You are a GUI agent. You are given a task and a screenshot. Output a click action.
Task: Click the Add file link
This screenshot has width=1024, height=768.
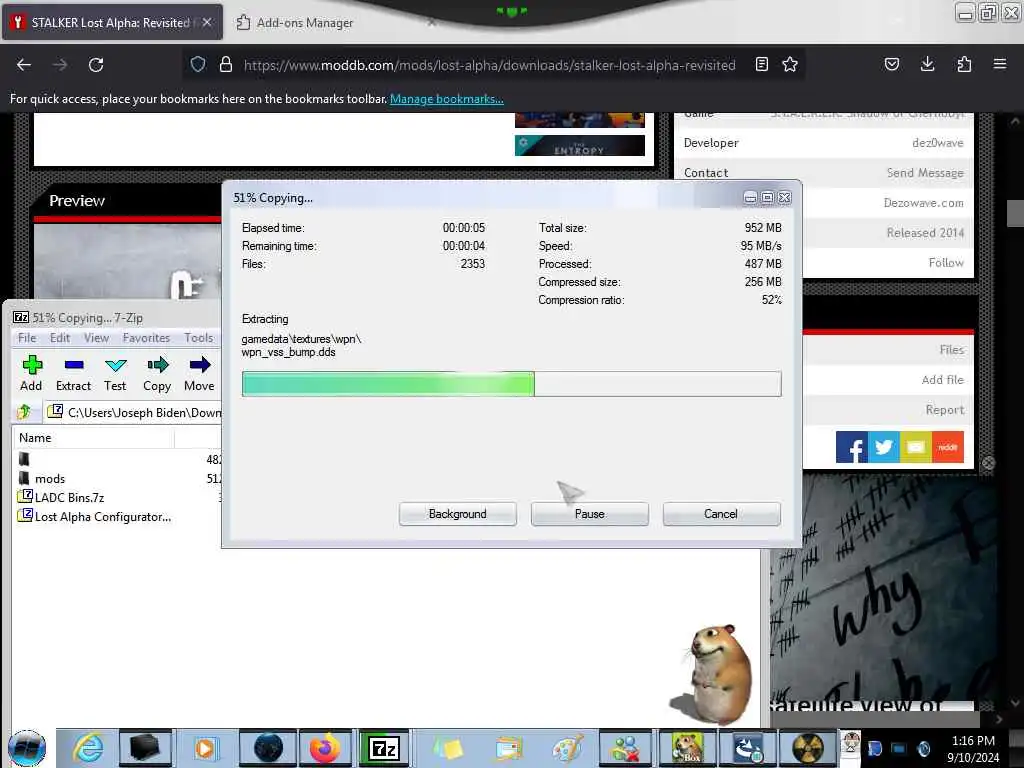(942, 379)
